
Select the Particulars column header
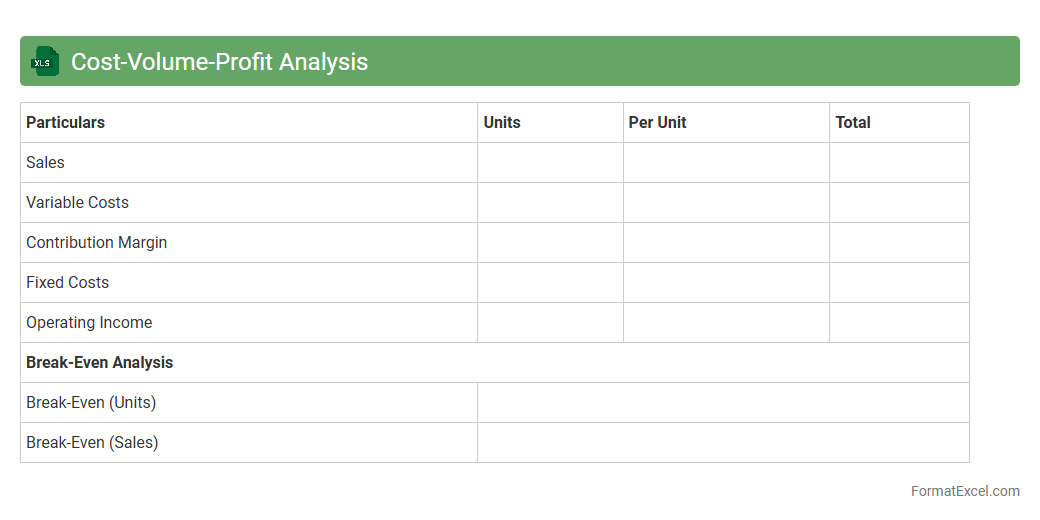tap(66, 122)
